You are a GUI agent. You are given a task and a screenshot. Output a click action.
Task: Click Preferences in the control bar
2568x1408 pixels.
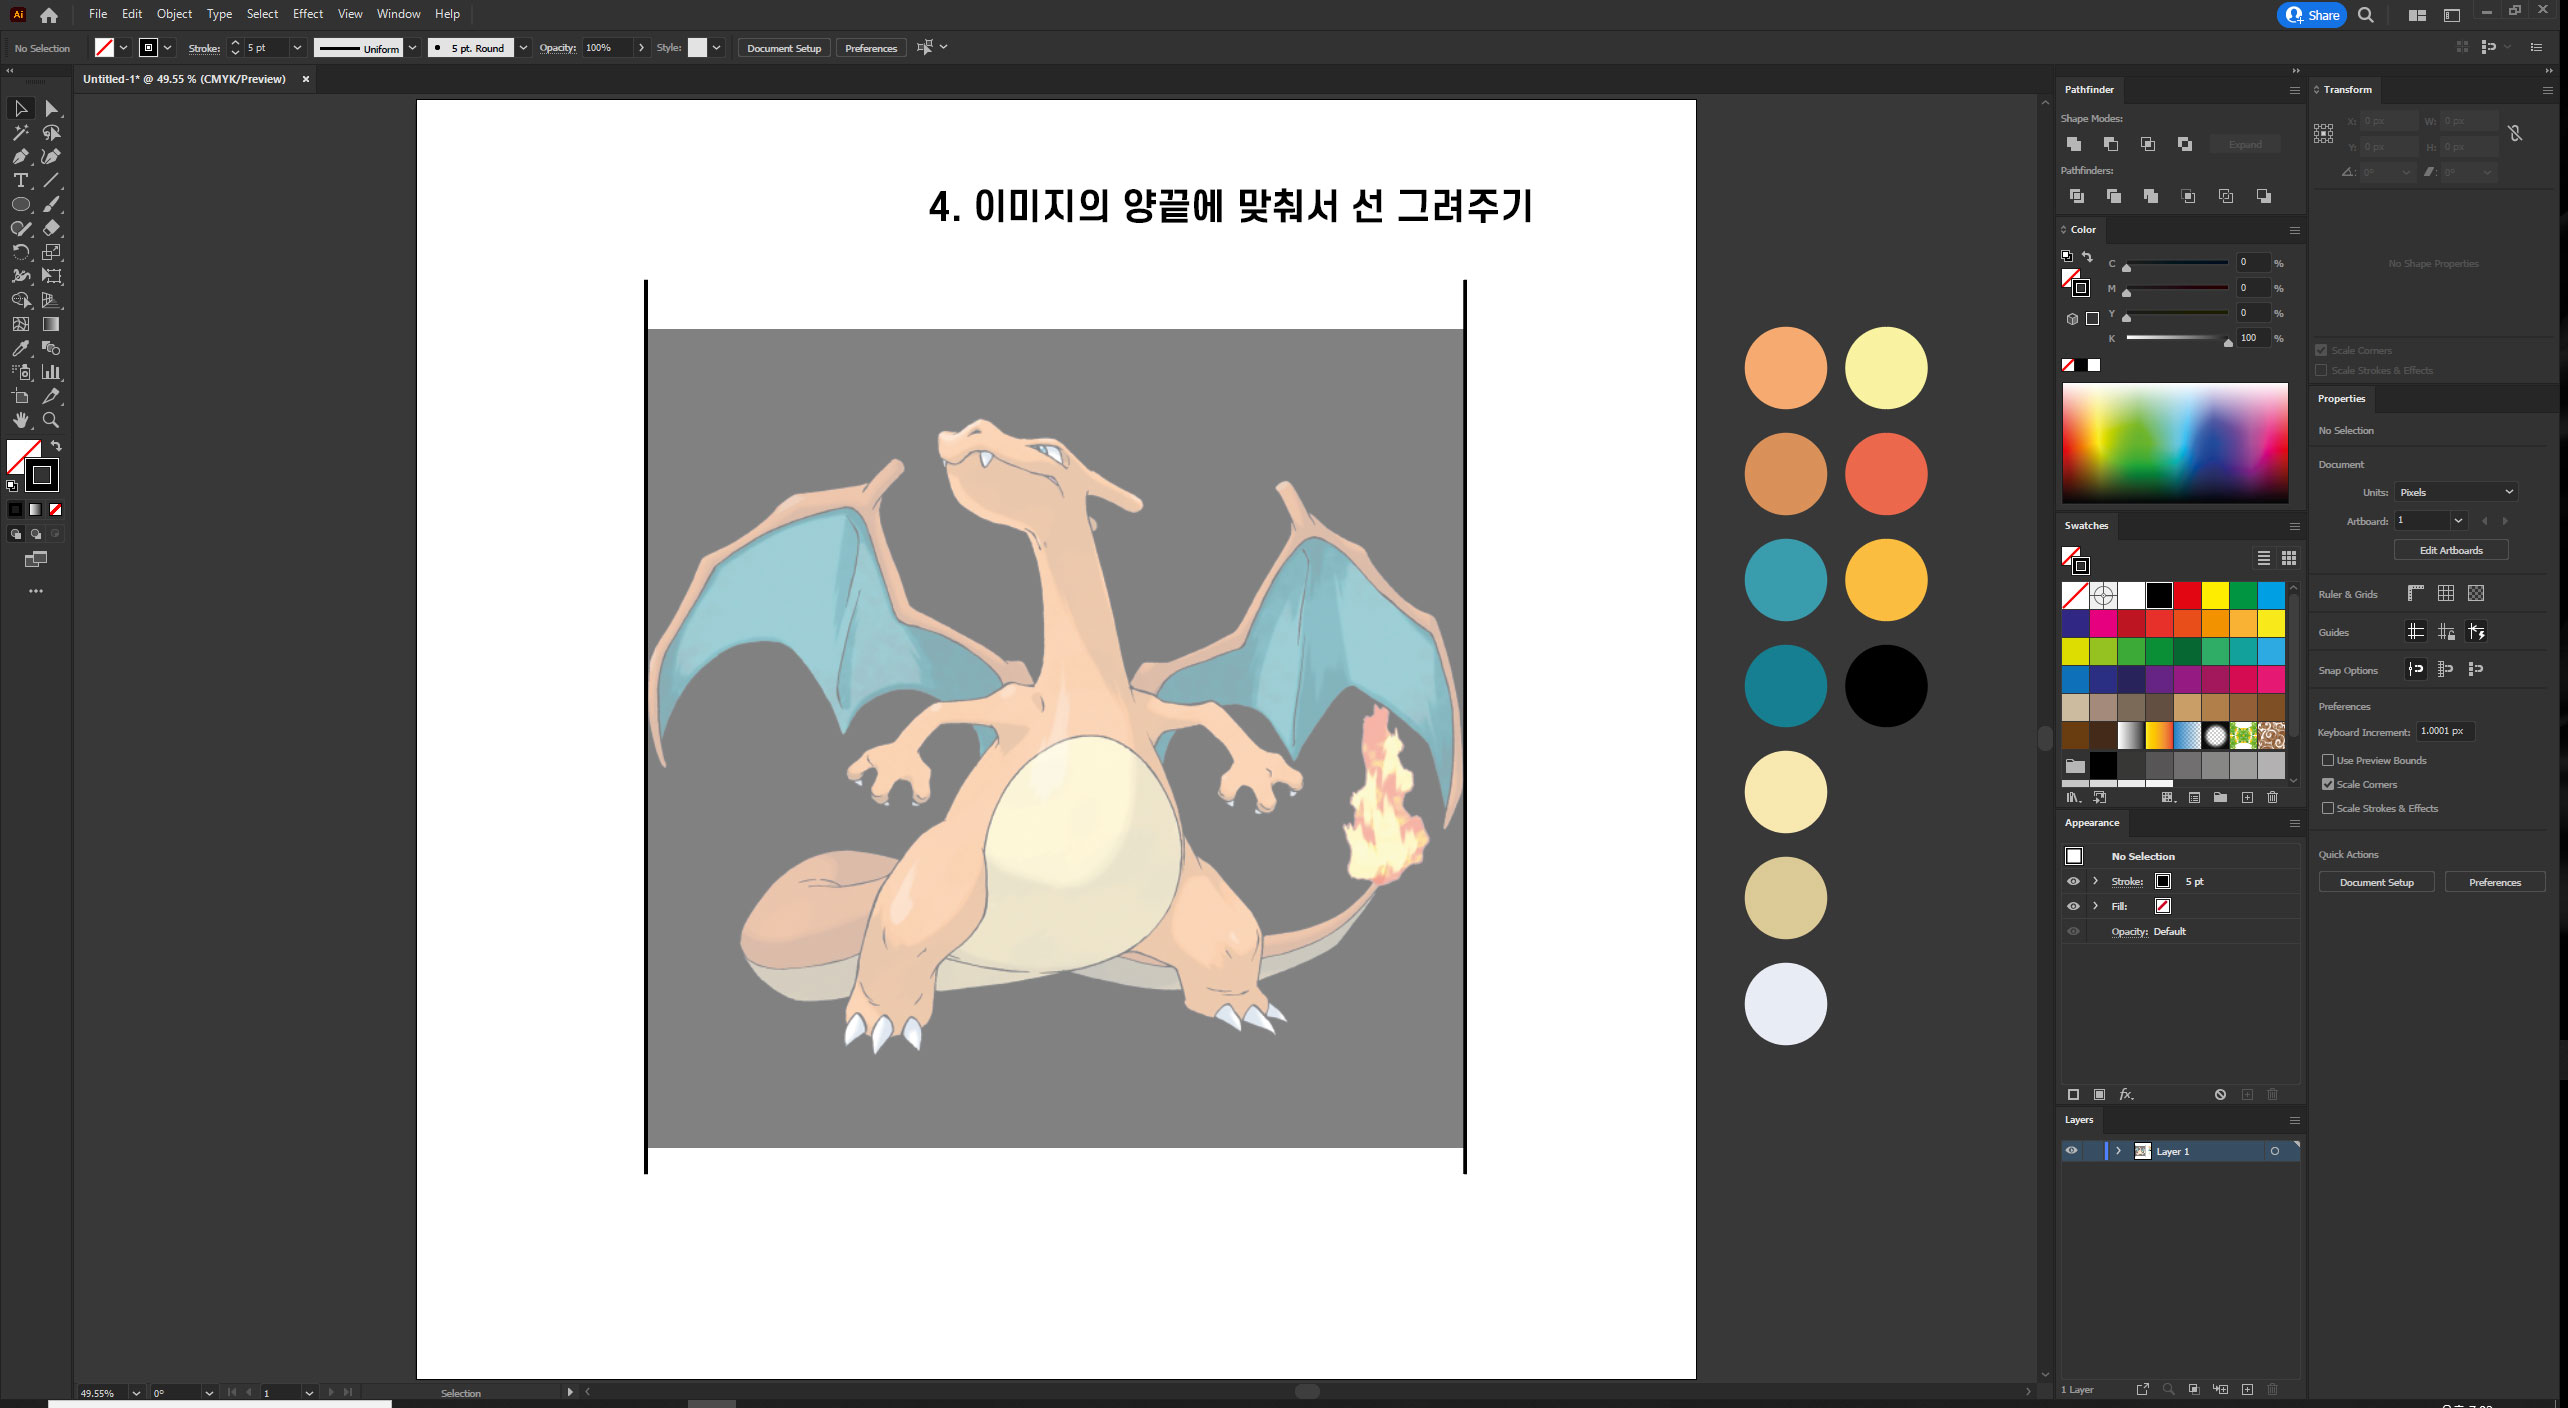(871, 48)
